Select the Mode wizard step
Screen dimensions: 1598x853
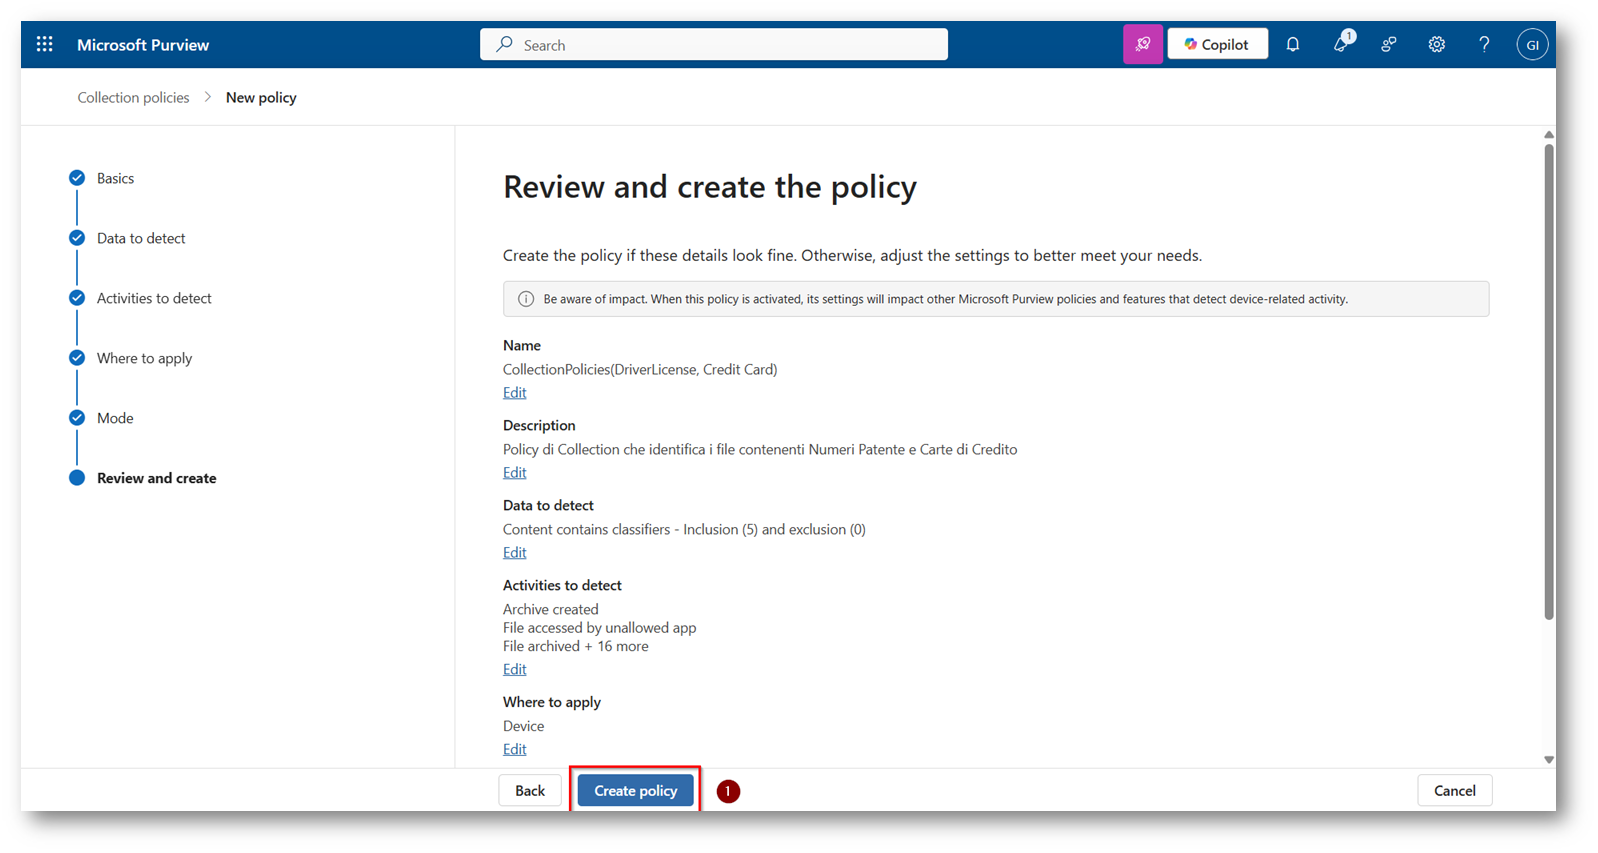[115, 418]
